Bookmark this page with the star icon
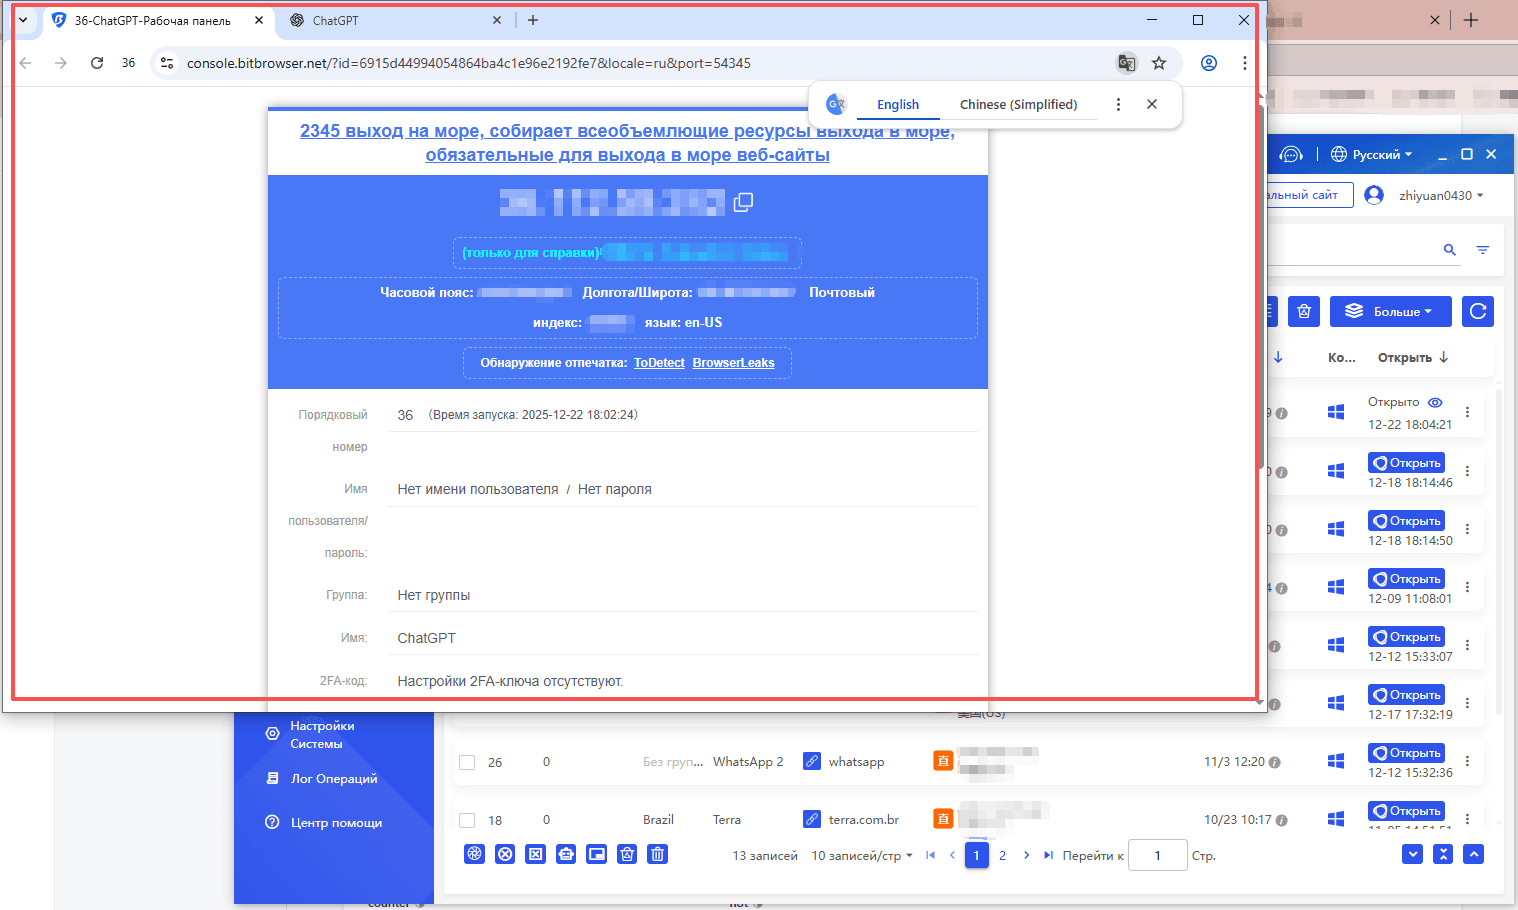This screenshot has height=910, width=1518. (1159, 63)
